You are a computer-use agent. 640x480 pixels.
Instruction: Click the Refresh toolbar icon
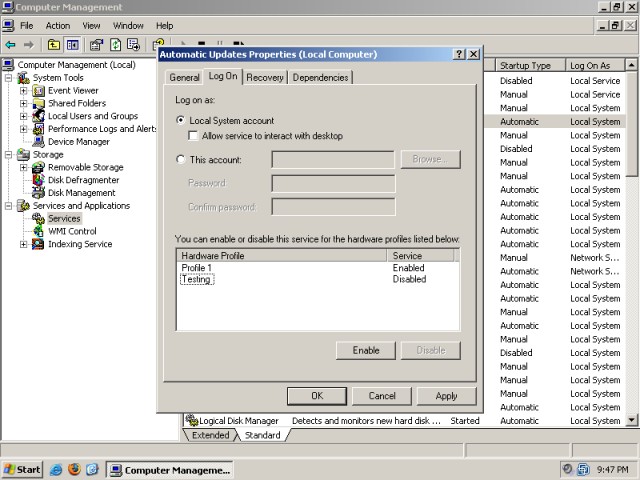(x=116, y=44)
